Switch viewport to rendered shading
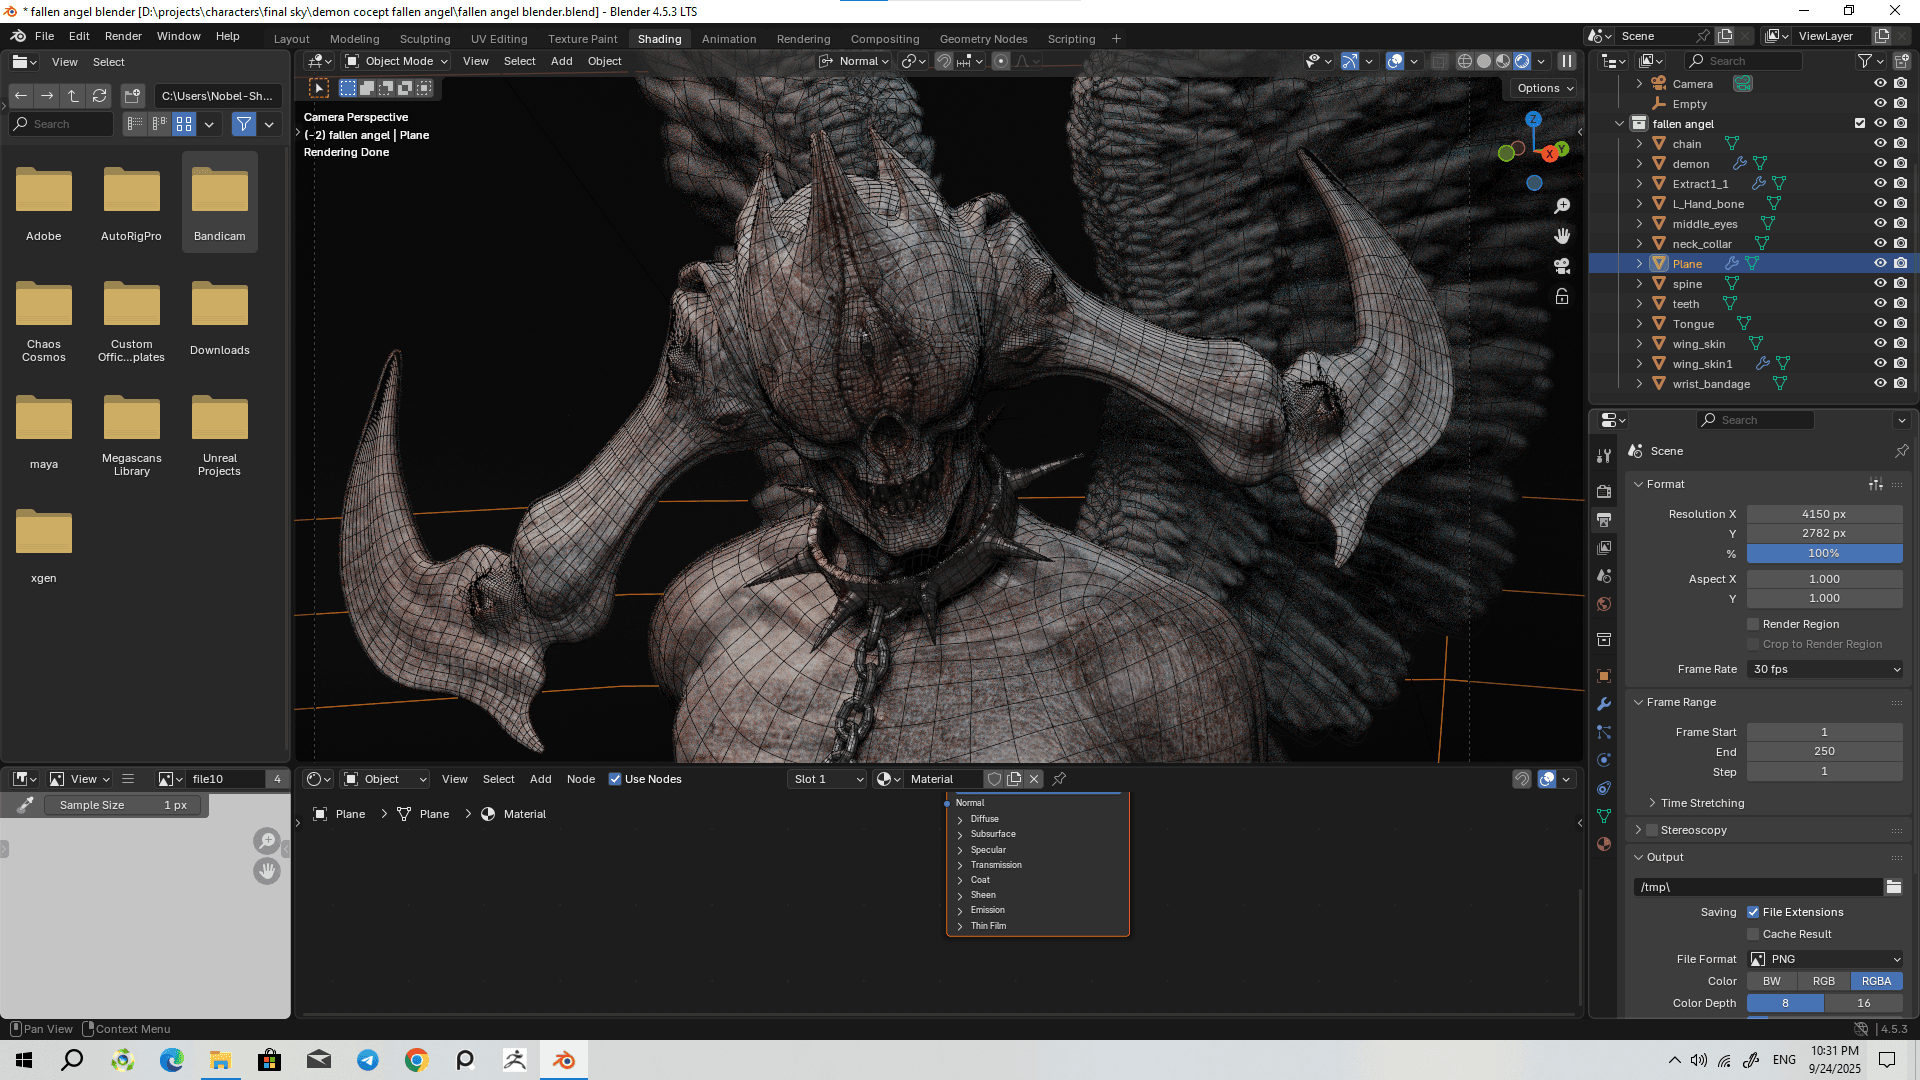 [x=1522, y=61]
